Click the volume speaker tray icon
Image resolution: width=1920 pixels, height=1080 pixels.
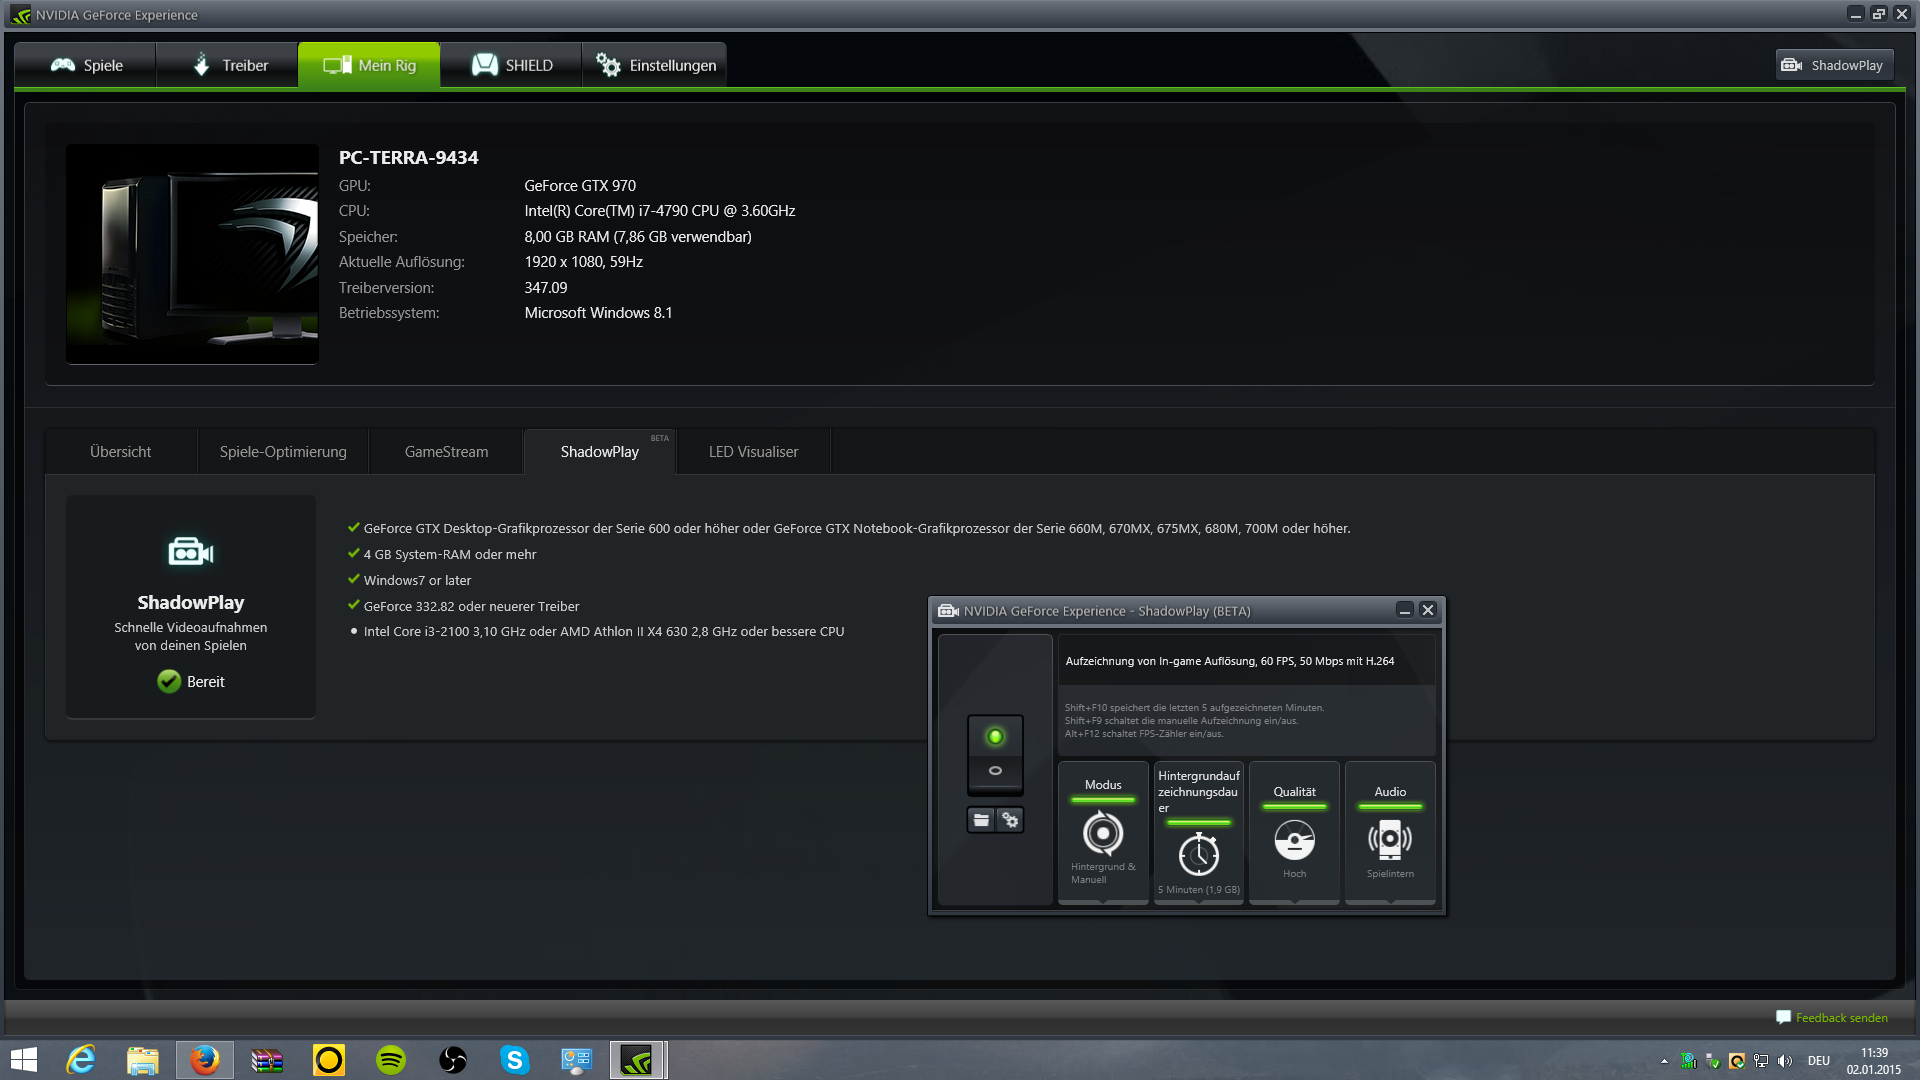1785,1061
